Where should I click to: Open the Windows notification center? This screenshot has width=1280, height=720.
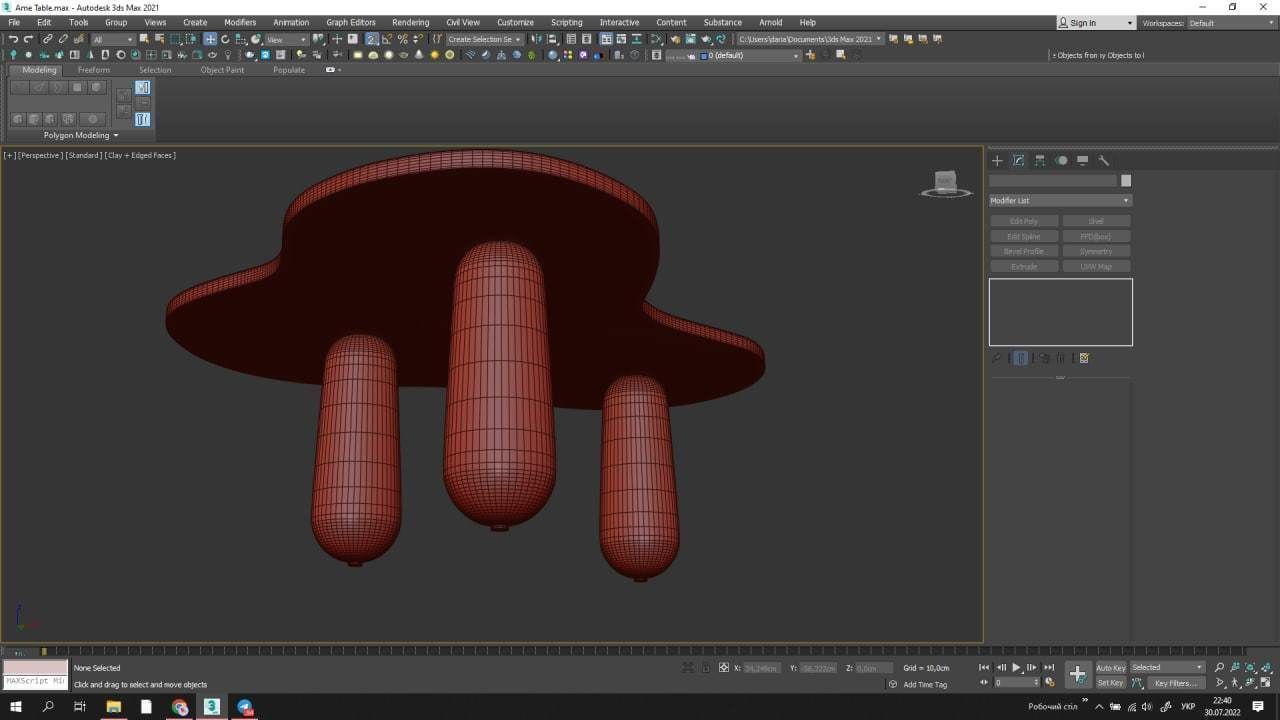(1259, 707)
